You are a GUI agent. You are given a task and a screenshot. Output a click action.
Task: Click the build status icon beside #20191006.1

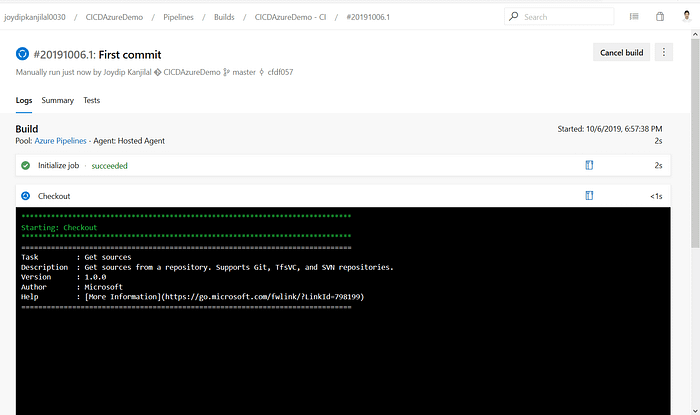pos(22,54)
